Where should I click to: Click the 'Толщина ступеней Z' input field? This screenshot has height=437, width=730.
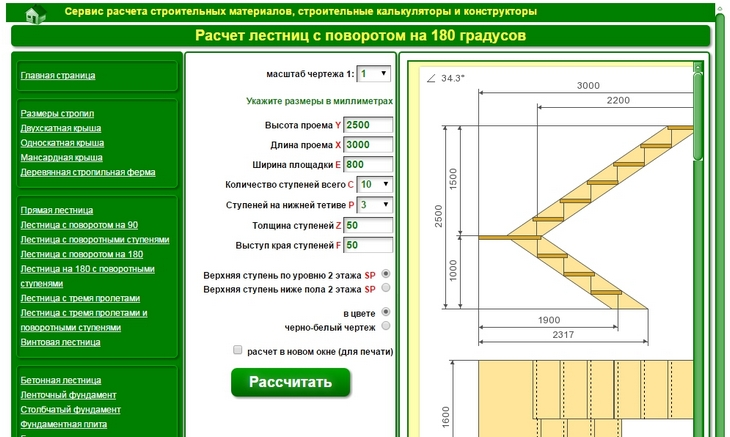point(368,225)
